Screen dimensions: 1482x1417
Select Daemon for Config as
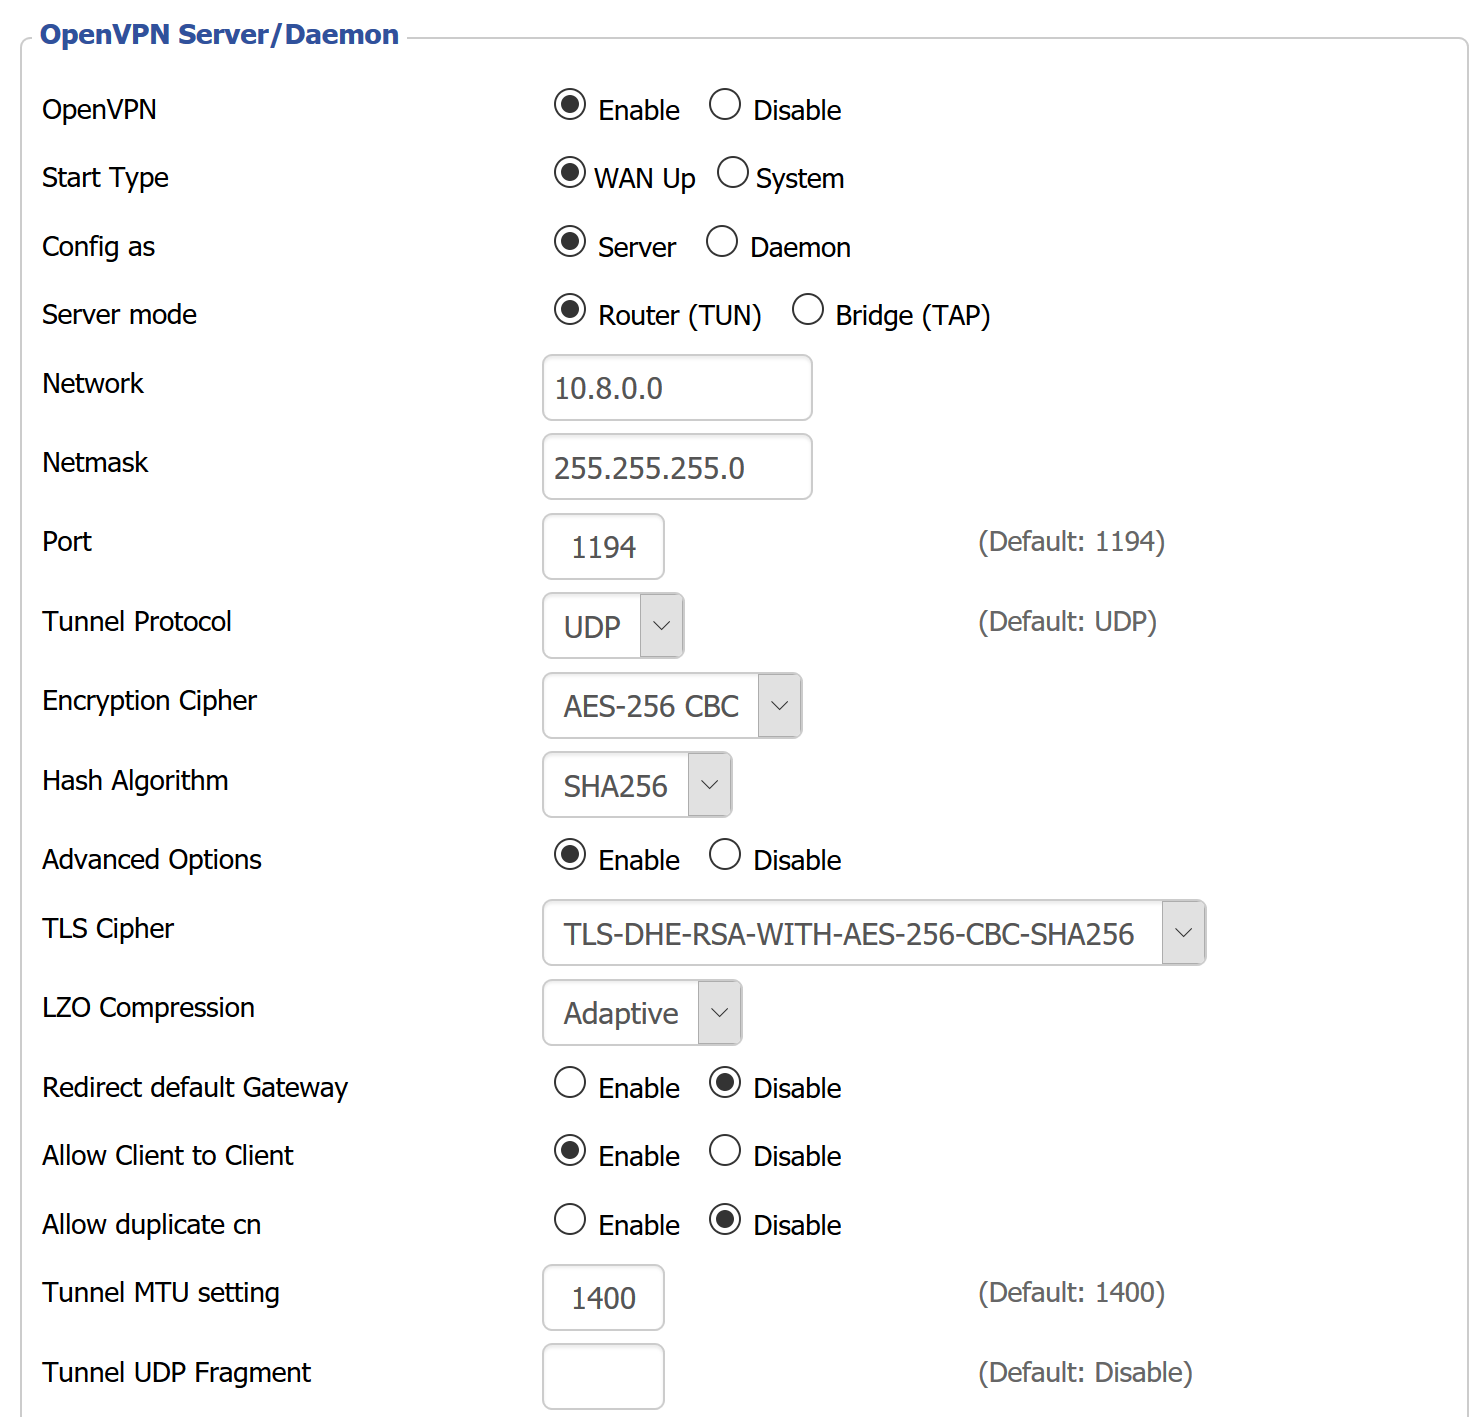(x=722, y=242)
